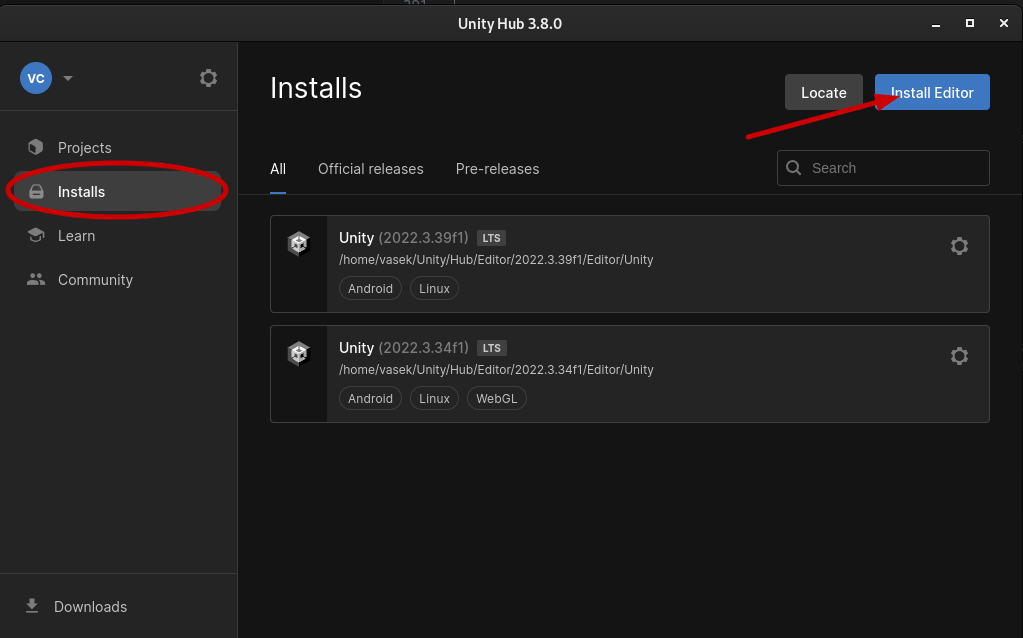This screenshot has height=638, width=1023.
Task: Expand the account dropdown arrow
Action: (68, 78)
